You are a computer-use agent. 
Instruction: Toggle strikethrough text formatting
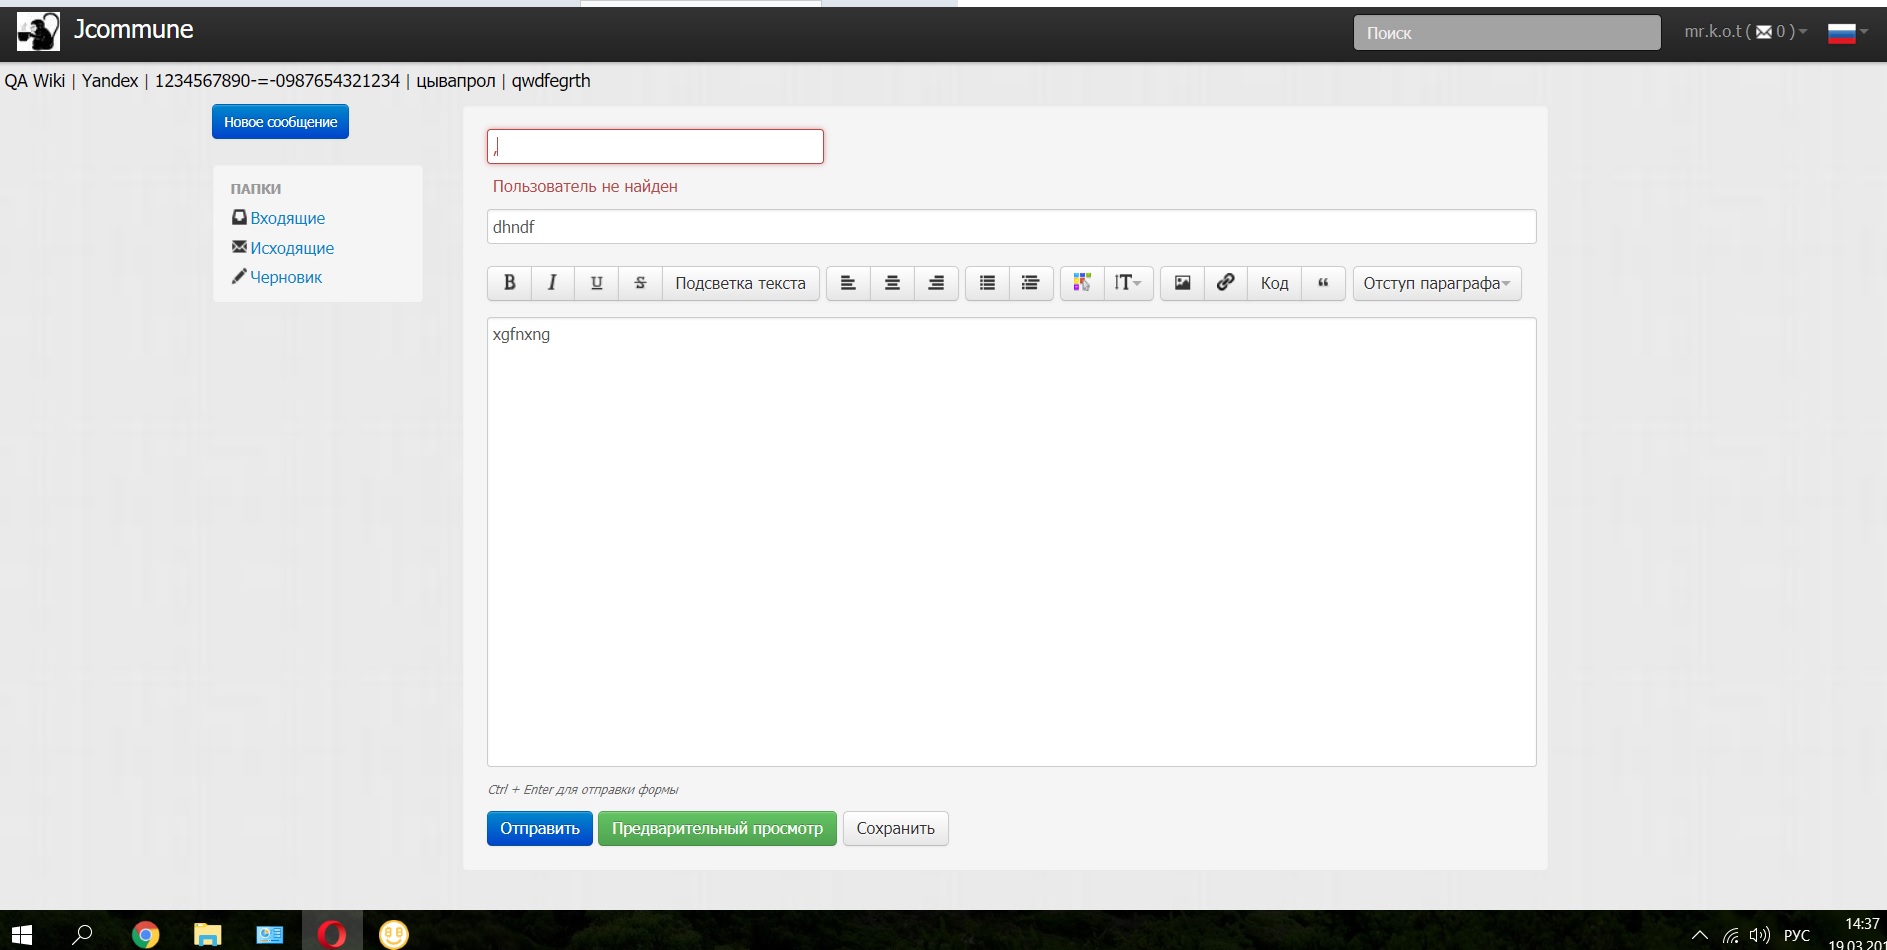click(x=640, y=283)
